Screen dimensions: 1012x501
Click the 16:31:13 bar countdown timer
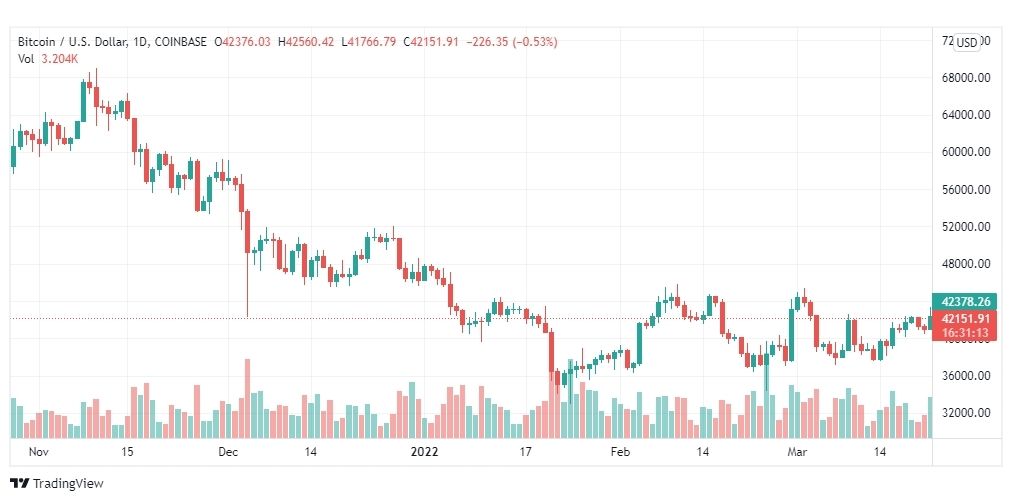[965, 333]
